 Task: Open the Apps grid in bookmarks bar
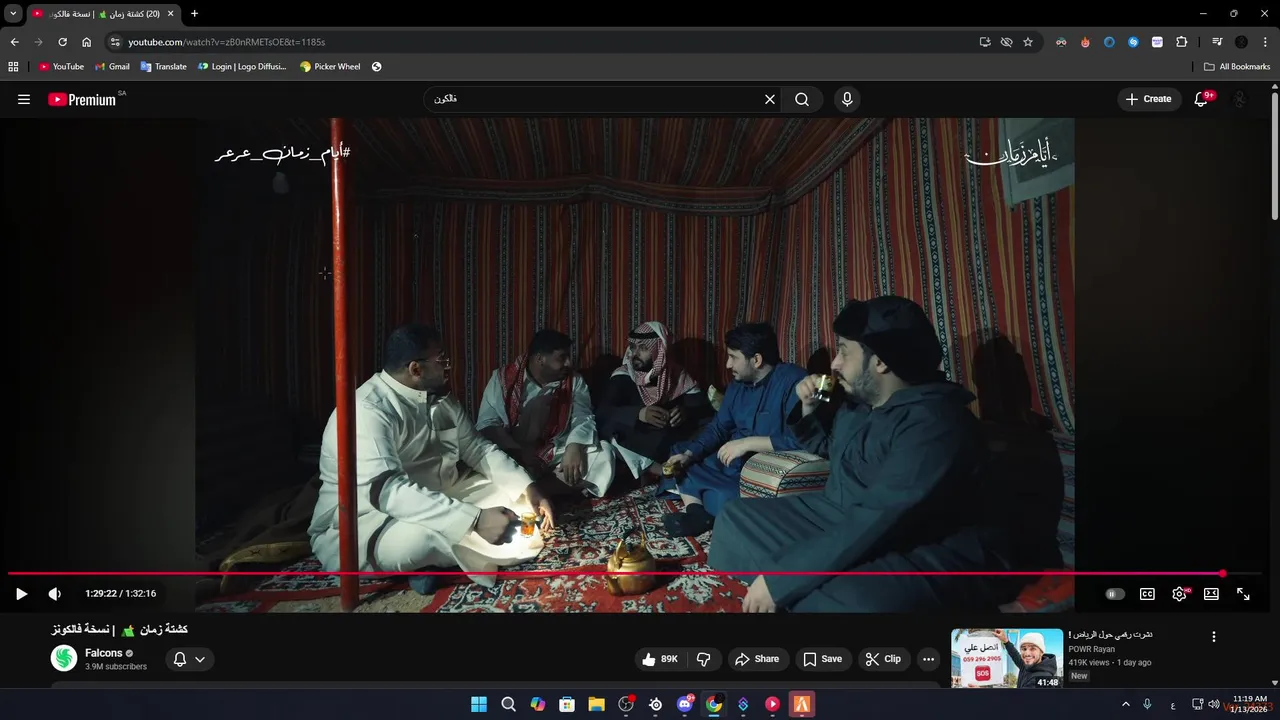[13, 67]
